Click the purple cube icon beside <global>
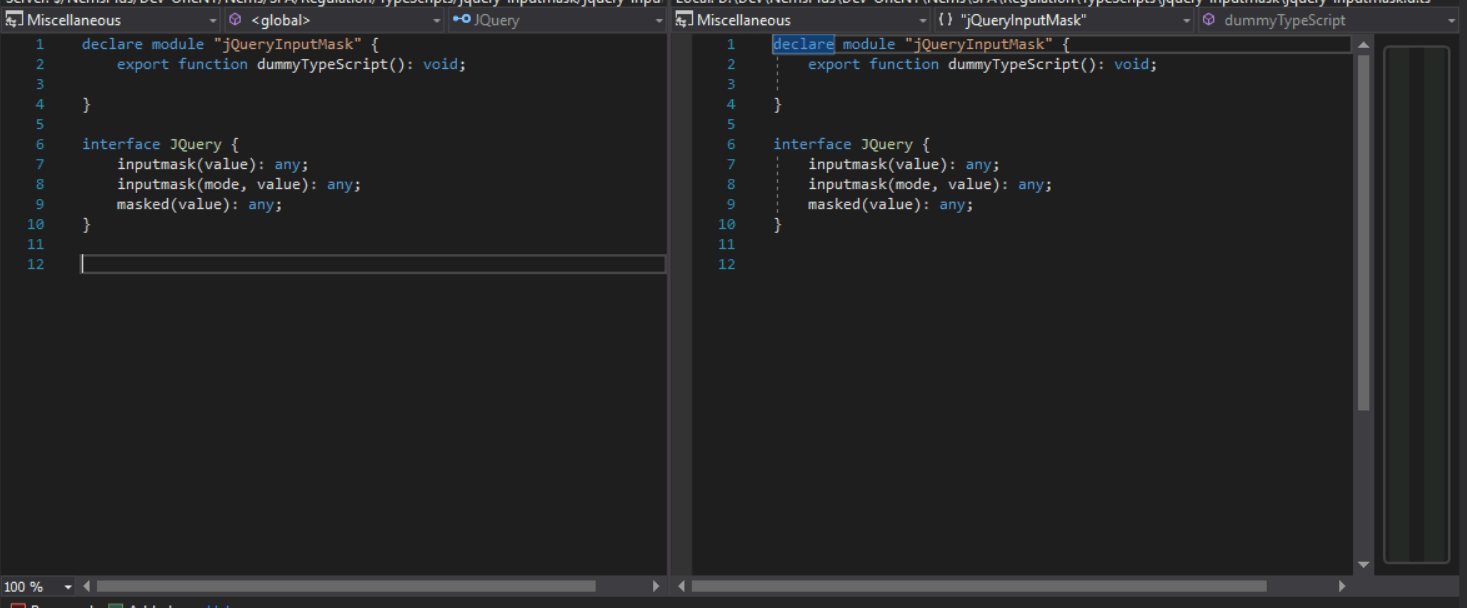This screenshot has width=1467, height=608. pos(235,20)
